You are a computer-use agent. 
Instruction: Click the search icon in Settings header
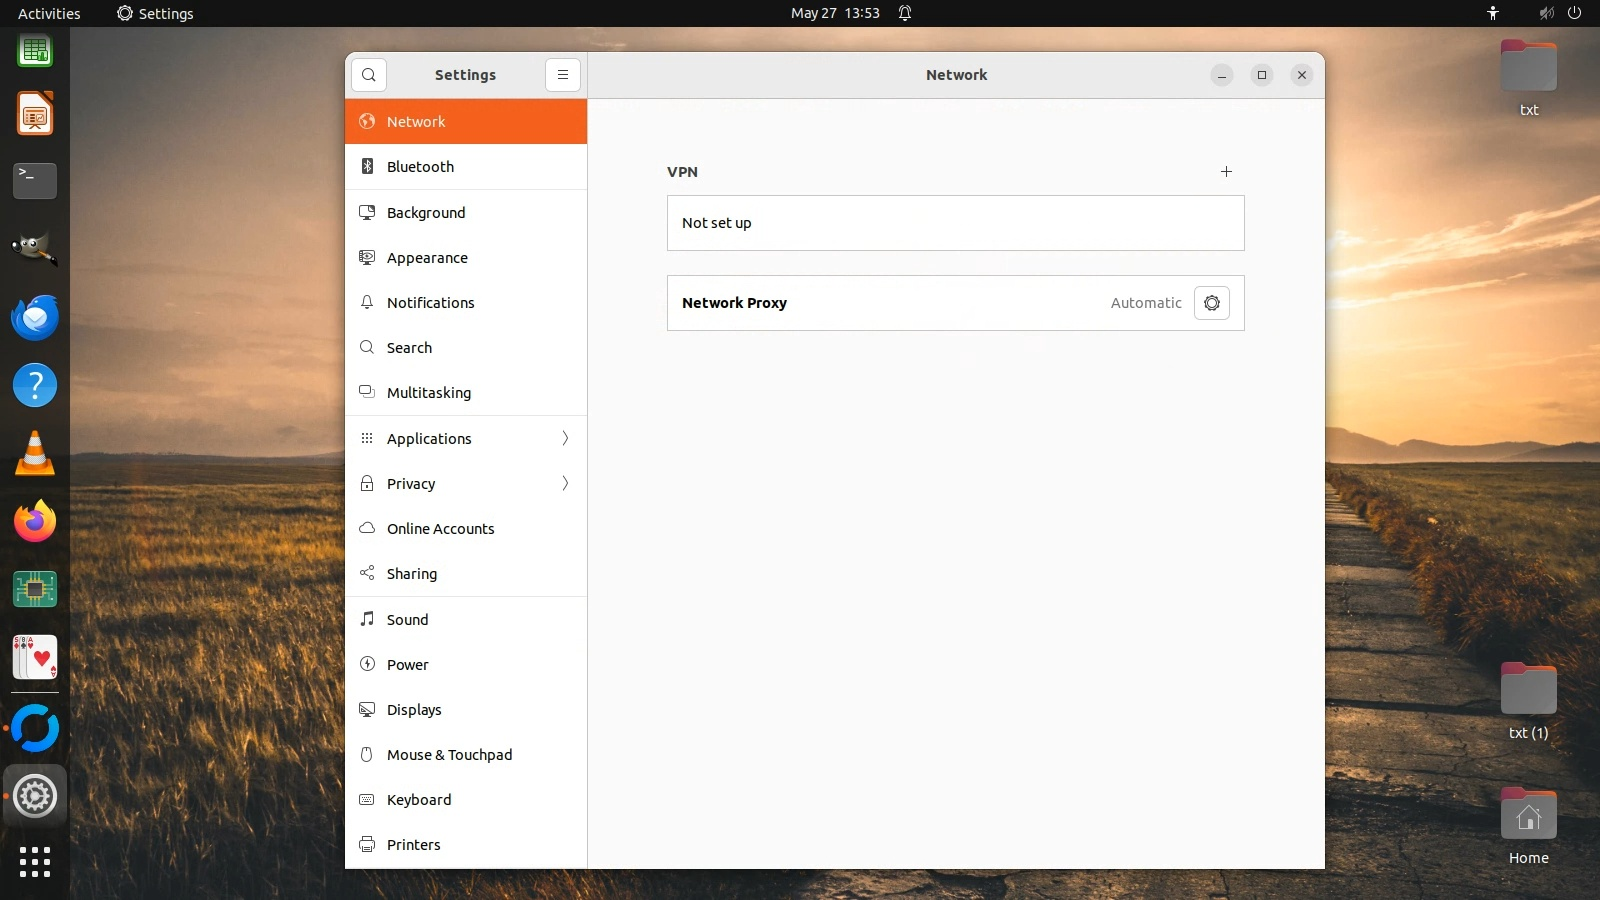369,75
